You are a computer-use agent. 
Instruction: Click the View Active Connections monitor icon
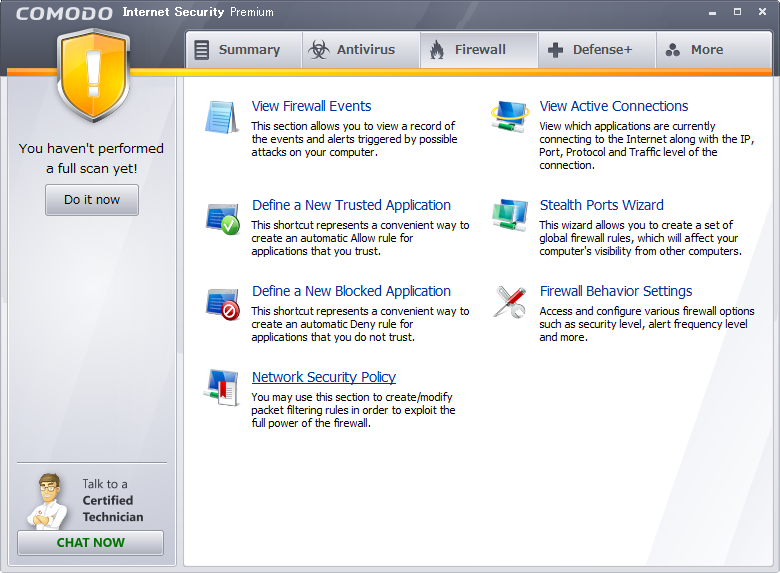(x=510, y=116)
